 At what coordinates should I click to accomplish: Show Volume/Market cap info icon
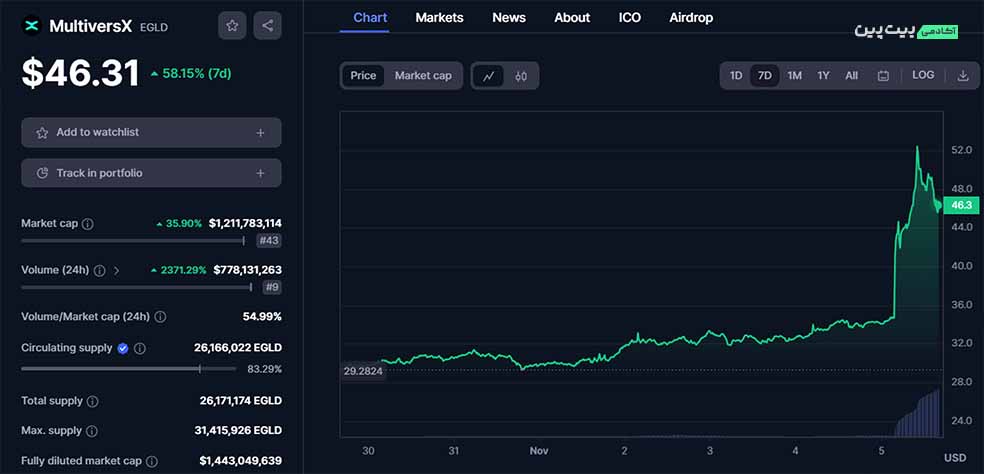pos(161,317)
